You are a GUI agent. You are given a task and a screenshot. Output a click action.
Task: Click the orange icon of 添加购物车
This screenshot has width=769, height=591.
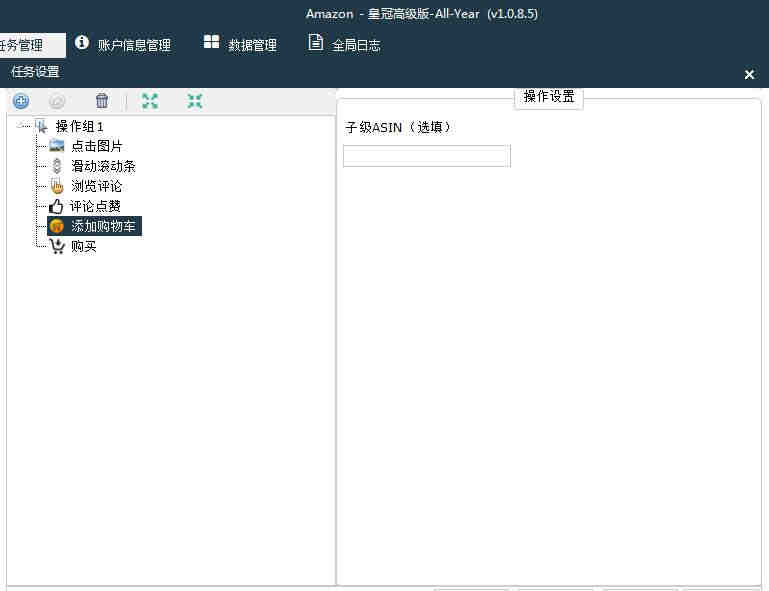(x=57, y=226)
